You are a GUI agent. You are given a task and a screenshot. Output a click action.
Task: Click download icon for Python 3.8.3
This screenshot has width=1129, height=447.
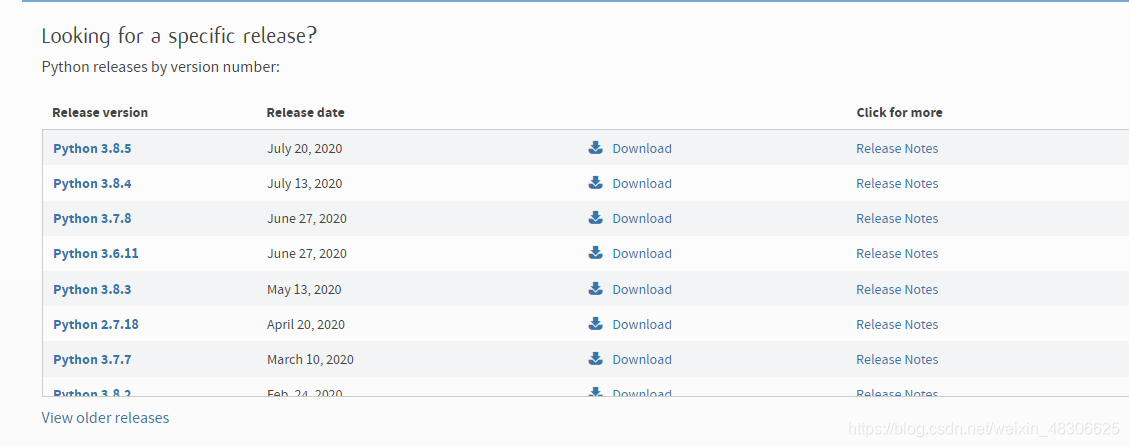coord(595,289)
